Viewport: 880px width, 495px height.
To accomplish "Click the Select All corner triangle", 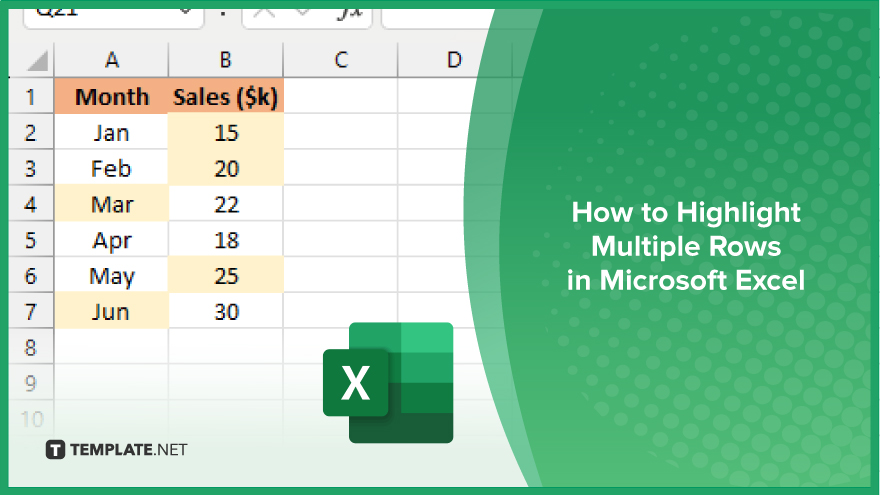I will [x=37, y=61].
